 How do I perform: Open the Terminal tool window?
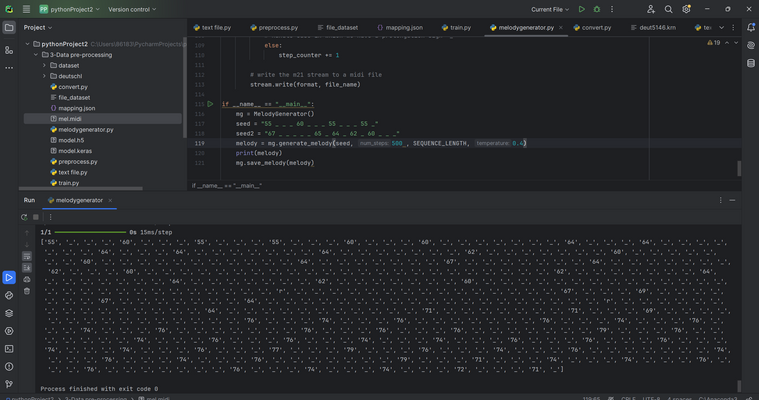[x=9, y=349]
